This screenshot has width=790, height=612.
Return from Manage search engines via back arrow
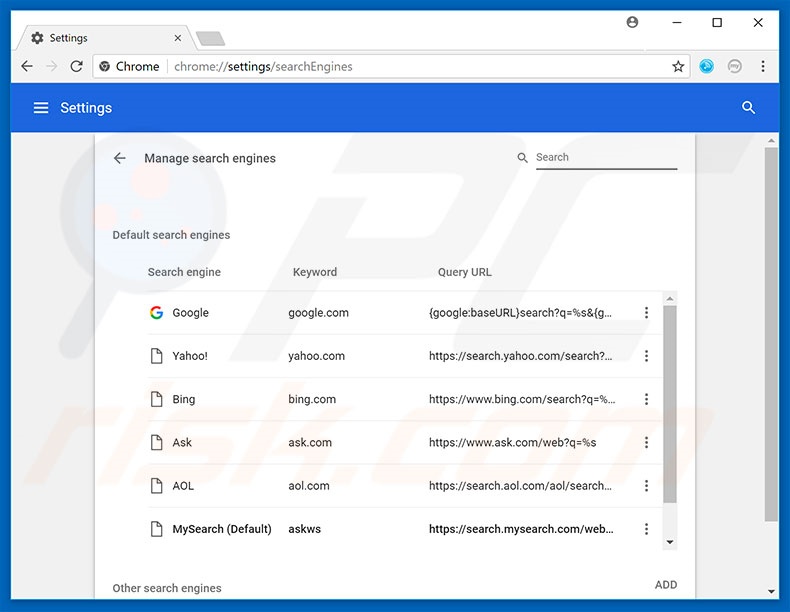(119, 158)
